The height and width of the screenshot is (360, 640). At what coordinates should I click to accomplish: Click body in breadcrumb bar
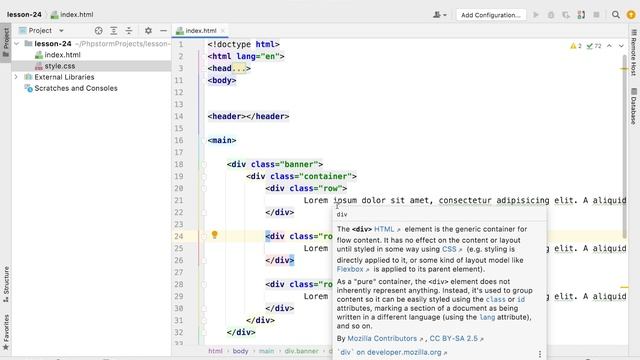[240, 351]
